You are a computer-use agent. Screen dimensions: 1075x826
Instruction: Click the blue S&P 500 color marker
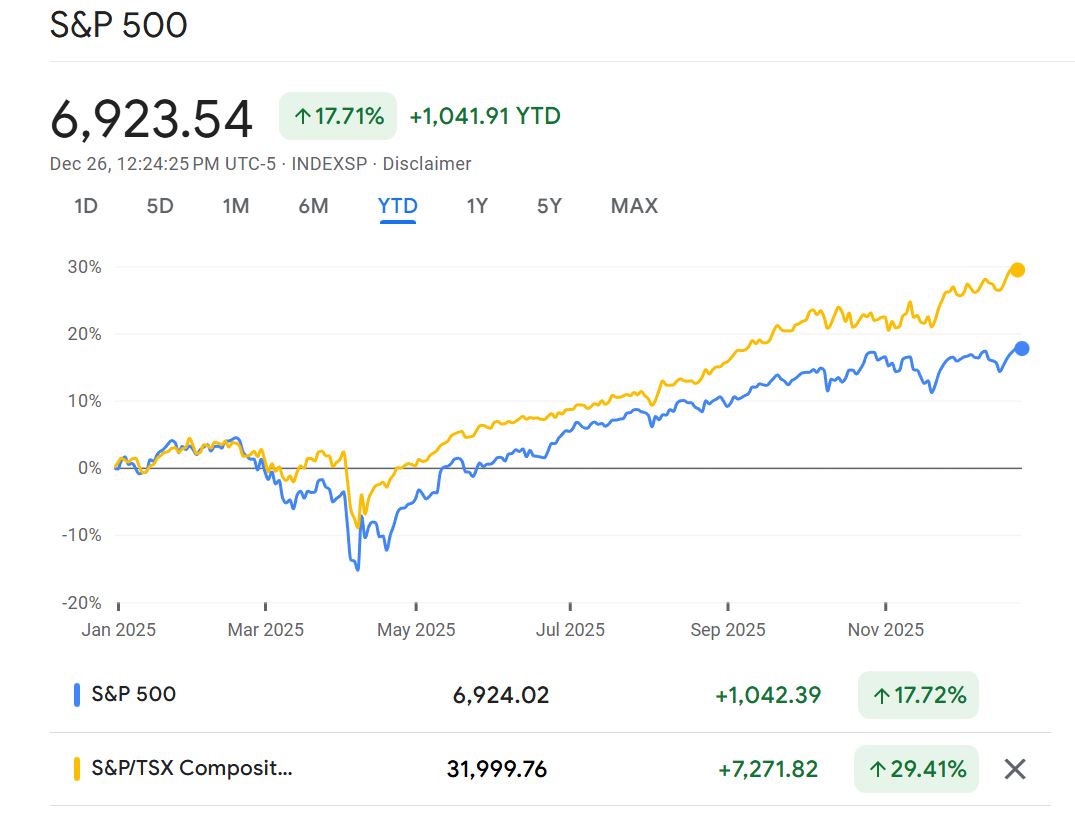[77, 695]
